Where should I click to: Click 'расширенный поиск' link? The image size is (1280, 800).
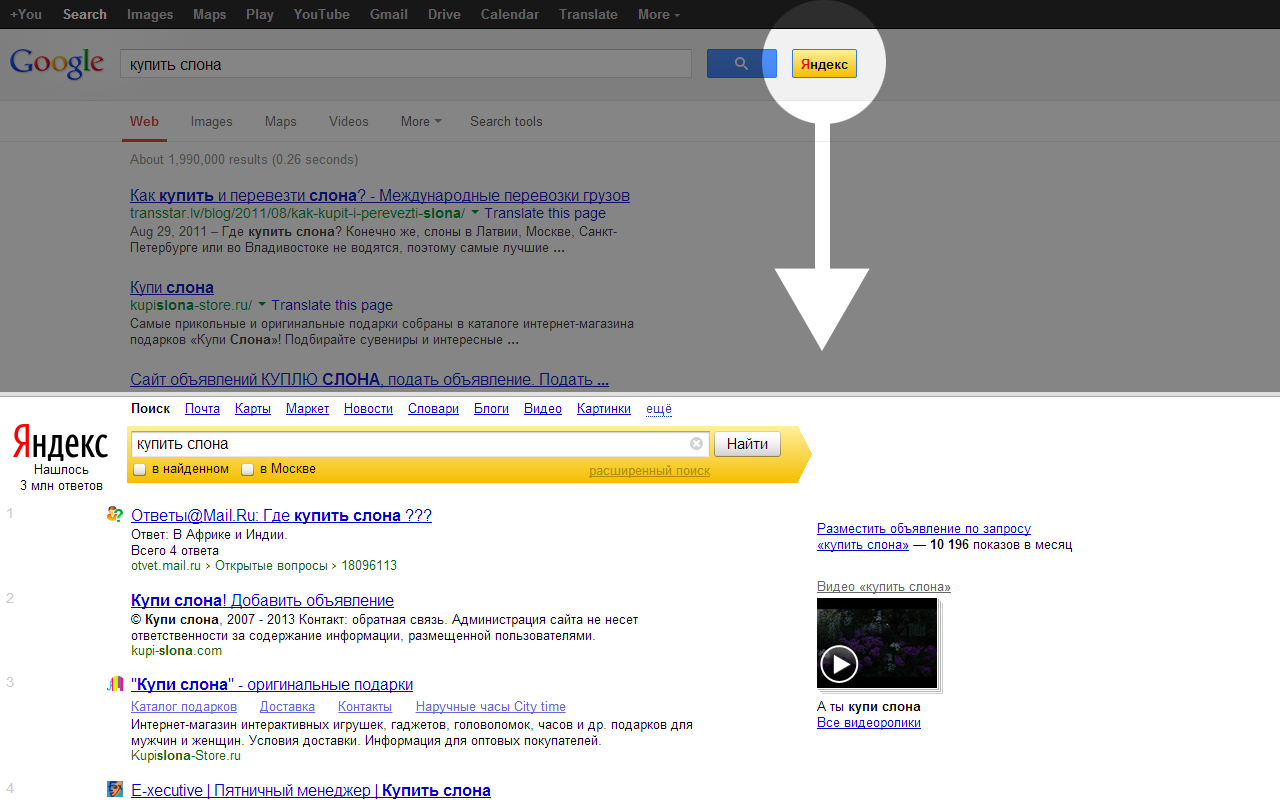click(650, 470)
